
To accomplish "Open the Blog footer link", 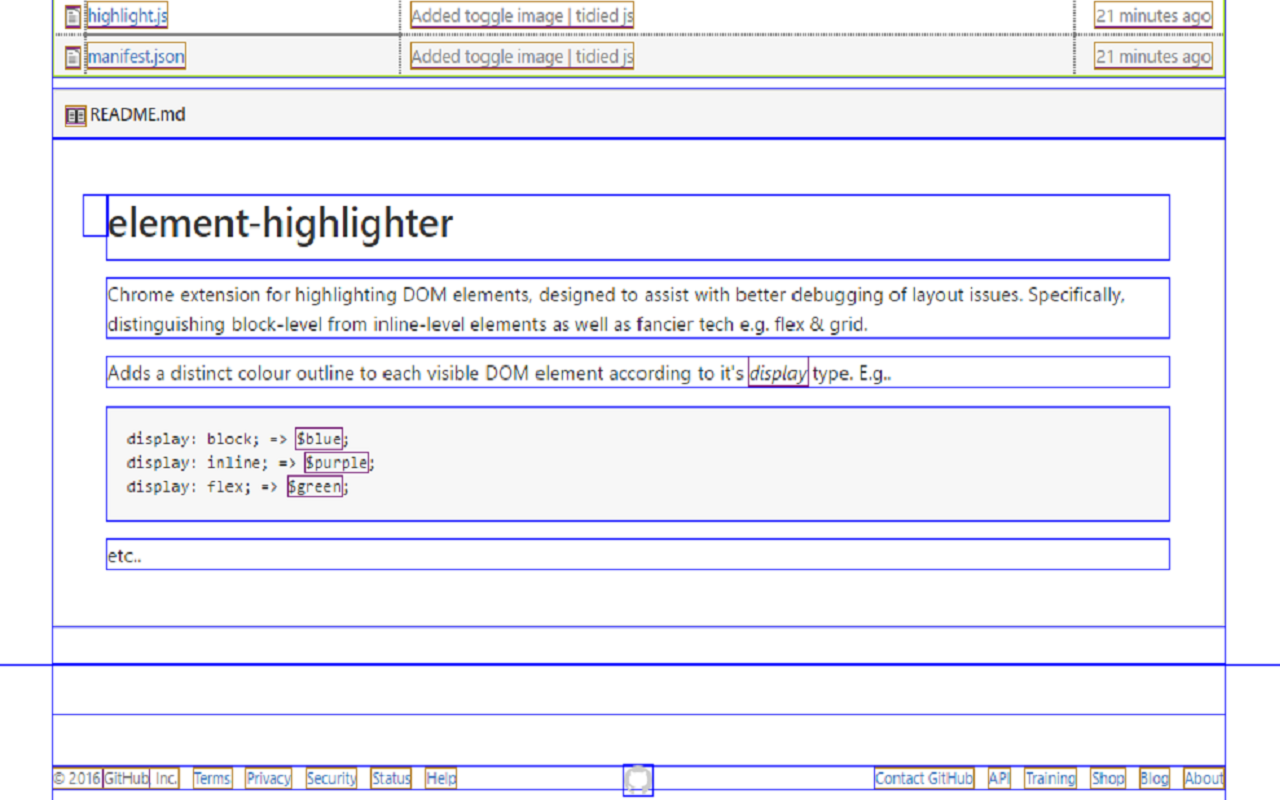I will pos(1154,778).
